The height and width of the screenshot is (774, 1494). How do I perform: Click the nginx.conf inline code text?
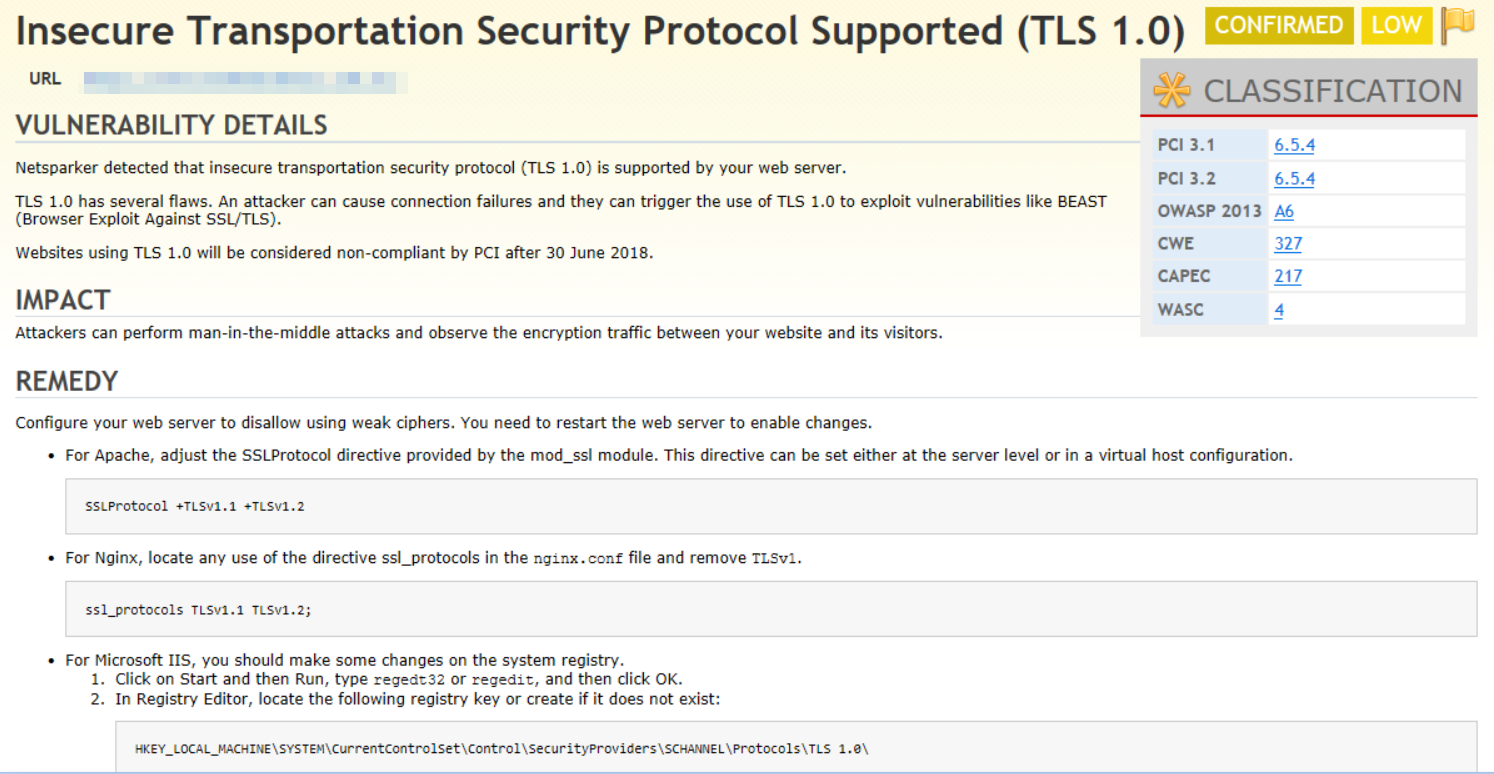pos(577,558)
